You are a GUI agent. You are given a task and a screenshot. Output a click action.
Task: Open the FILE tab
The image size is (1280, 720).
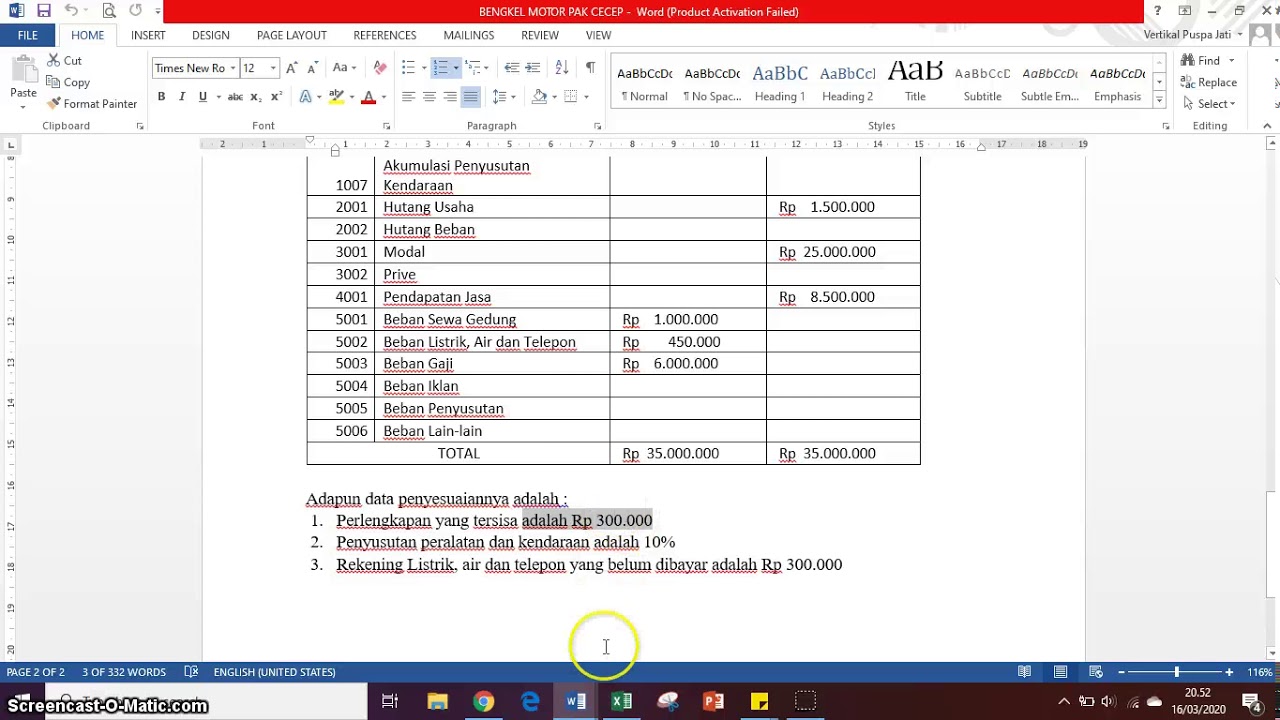(x=27, y=35)
